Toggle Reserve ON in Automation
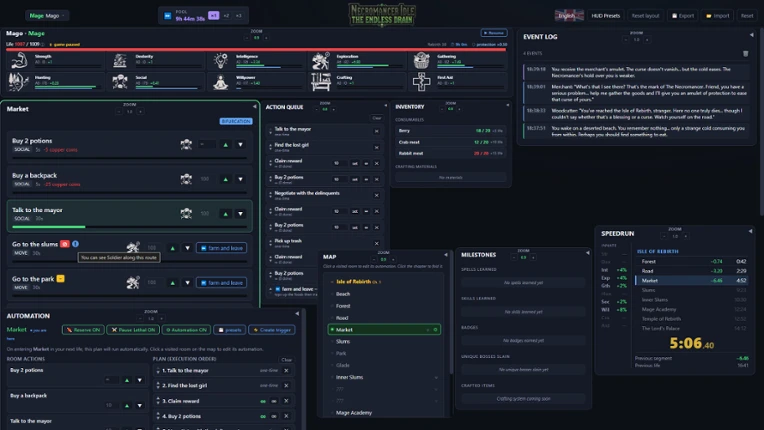 (x=83, y=330)
